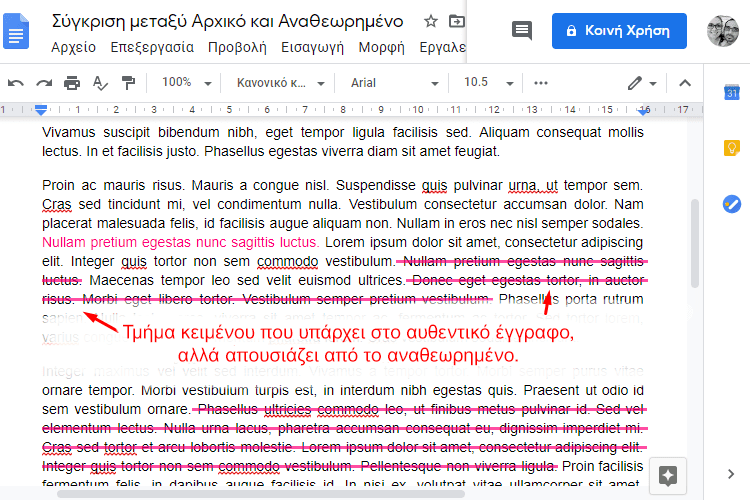This screenshot has width=750, height=500.
Task: Open the Μορφή menu
Action: (382, 47)
